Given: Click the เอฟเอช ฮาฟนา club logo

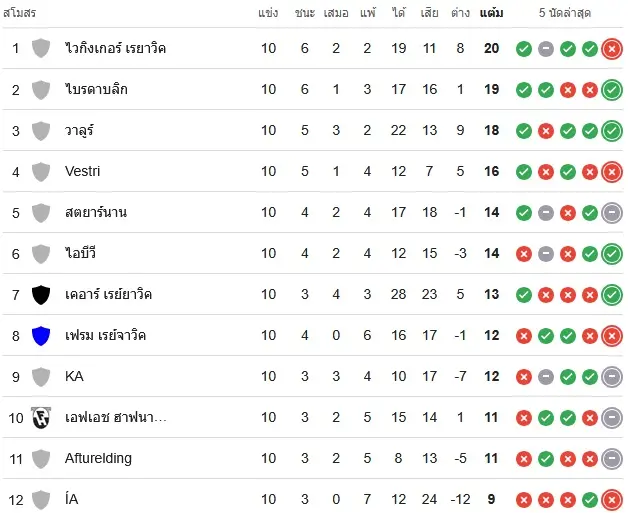Looking at the screenshot, I should 41,417.
